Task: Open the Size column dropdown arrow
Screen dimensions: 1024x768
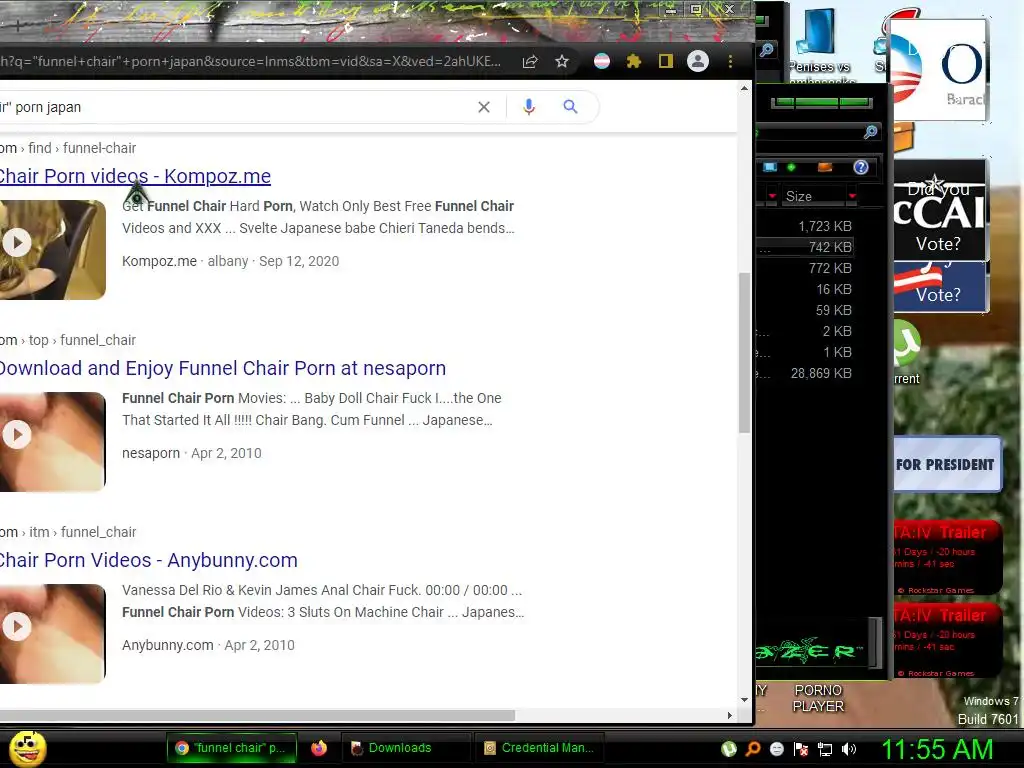Action: coord(852,196)
